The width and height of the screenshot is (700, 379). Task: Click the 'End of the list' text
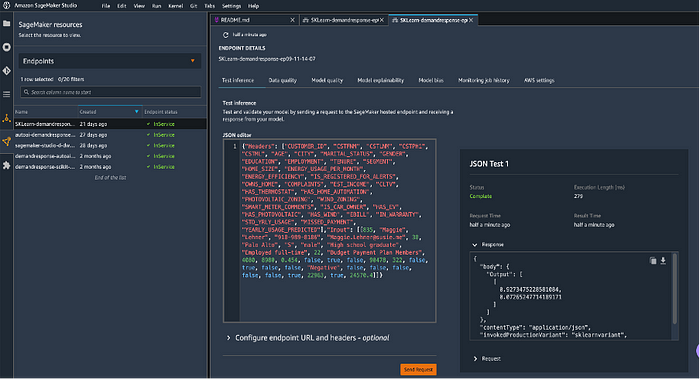(110, 178)
